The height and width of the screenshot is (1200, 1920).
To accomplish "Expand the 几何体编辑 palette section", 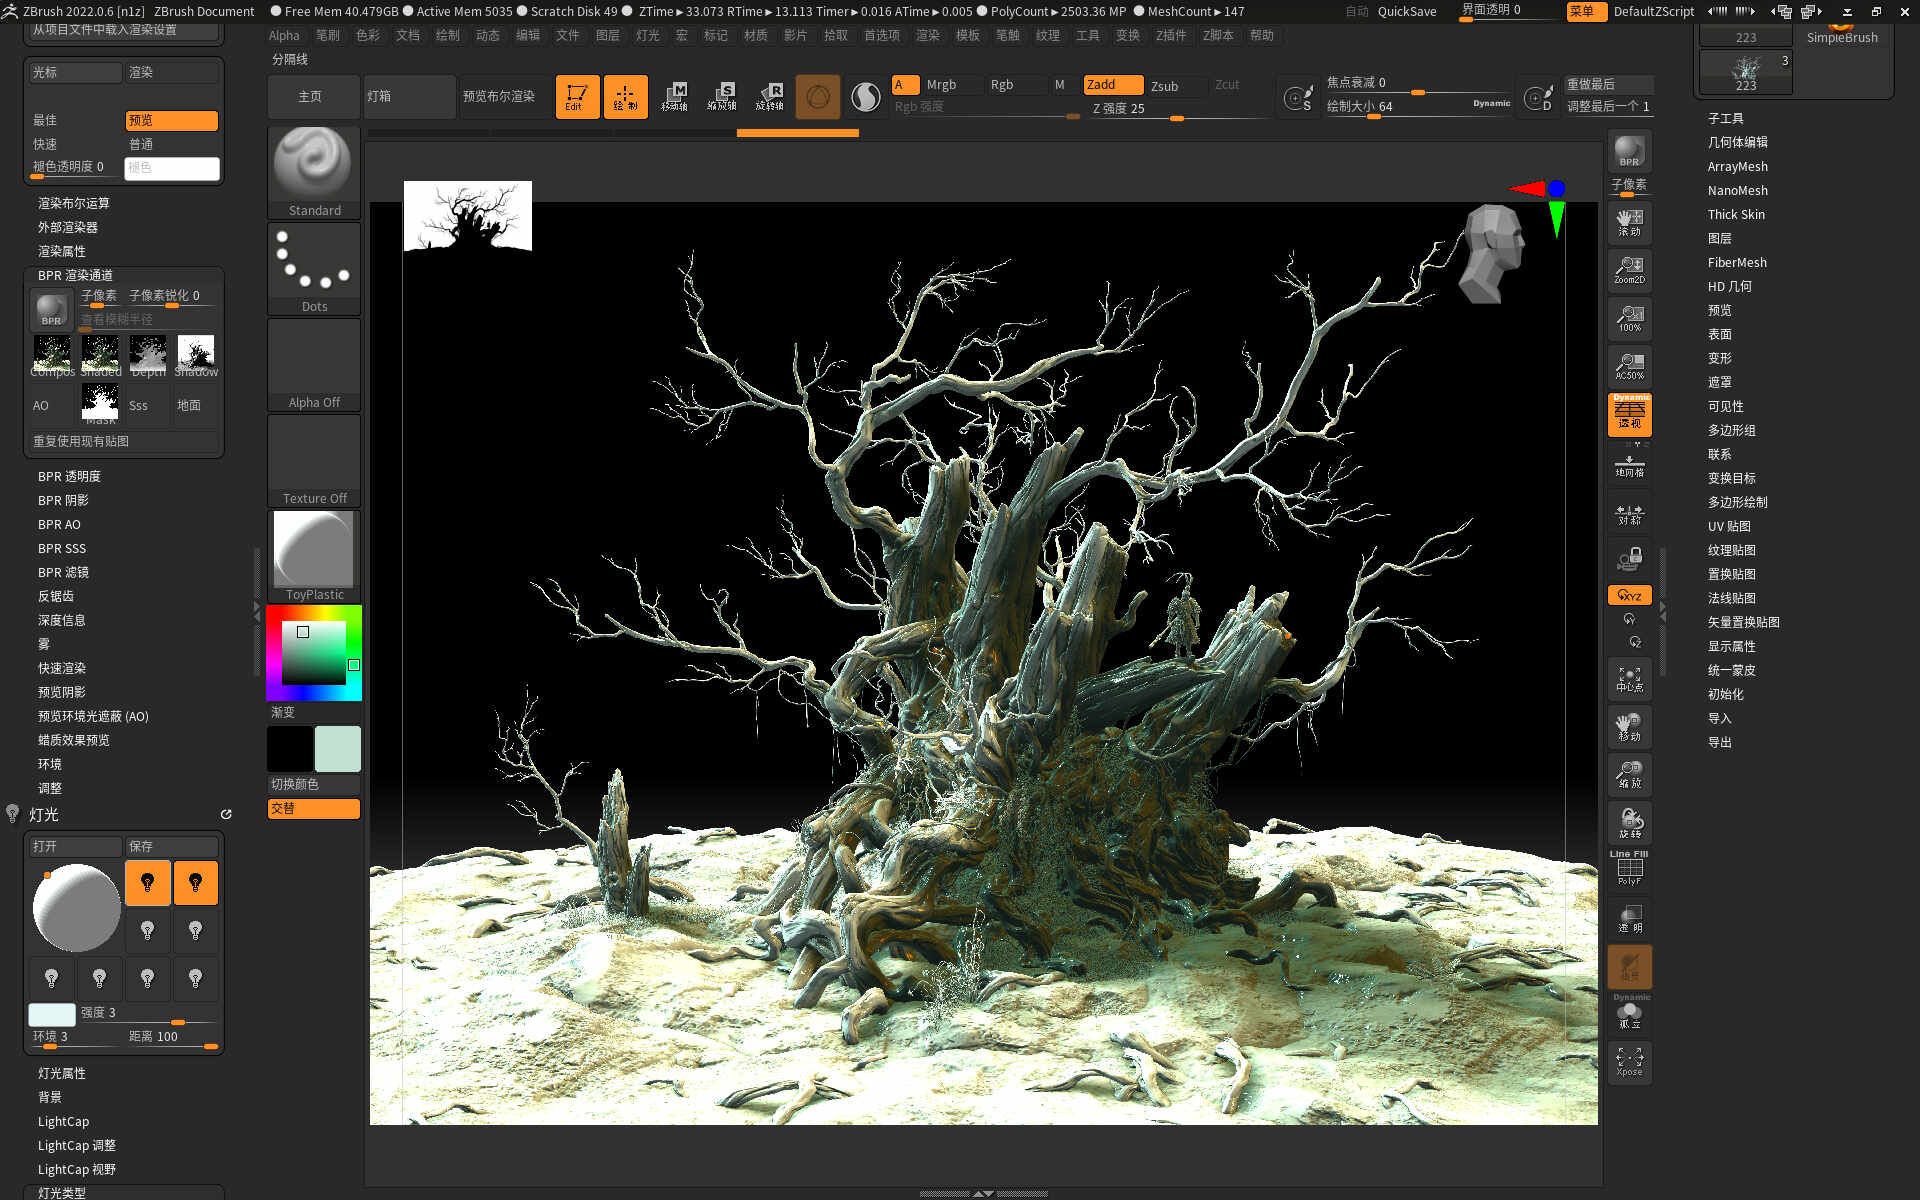I will tap(1737, 142).
